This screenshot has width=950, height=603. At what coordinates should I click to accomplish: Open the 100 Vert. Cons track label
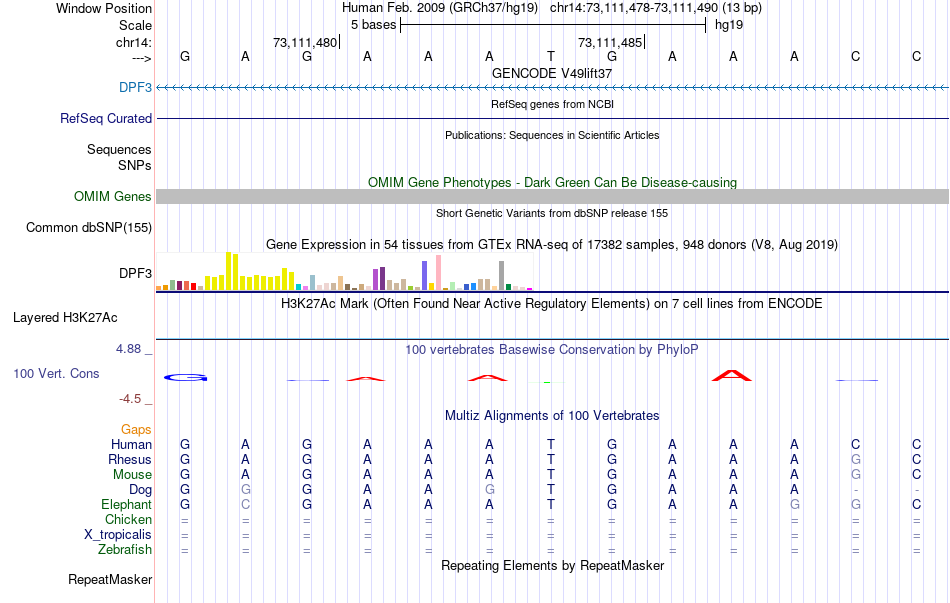coord(56,373)
